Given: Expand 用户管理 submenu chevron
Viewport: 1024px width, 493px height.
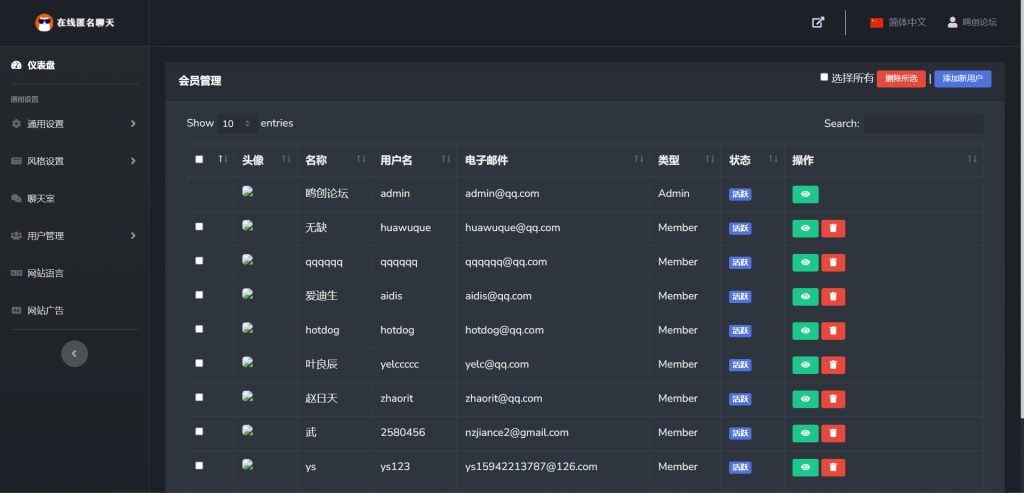Looking at the screenshot, I should click(133, 236).
